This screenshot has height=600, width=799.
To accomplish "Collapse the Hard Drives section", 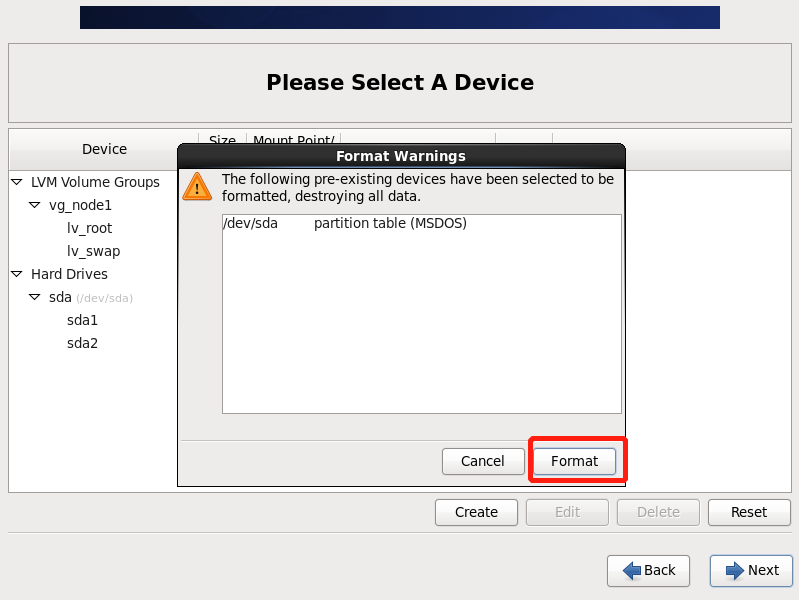I will point(17,274).
